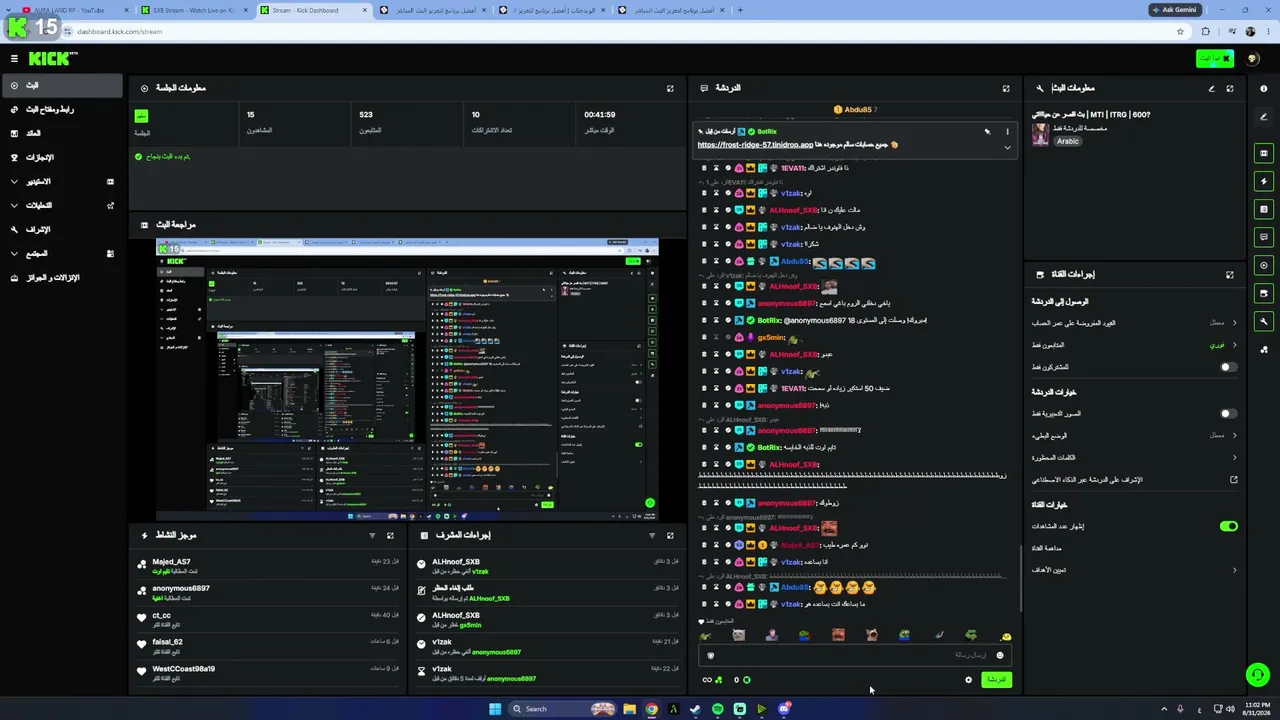Open chat settings gear icon
Viewport: 1280px width, 720px height.
[x=968, y=680]
